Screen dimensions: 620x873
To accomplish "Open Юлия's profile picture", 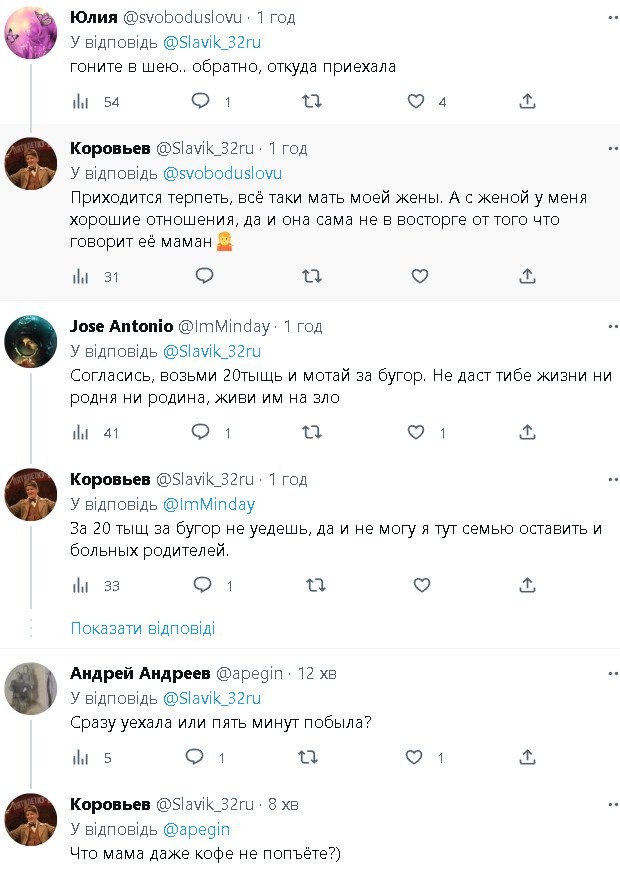I will 30,32.
